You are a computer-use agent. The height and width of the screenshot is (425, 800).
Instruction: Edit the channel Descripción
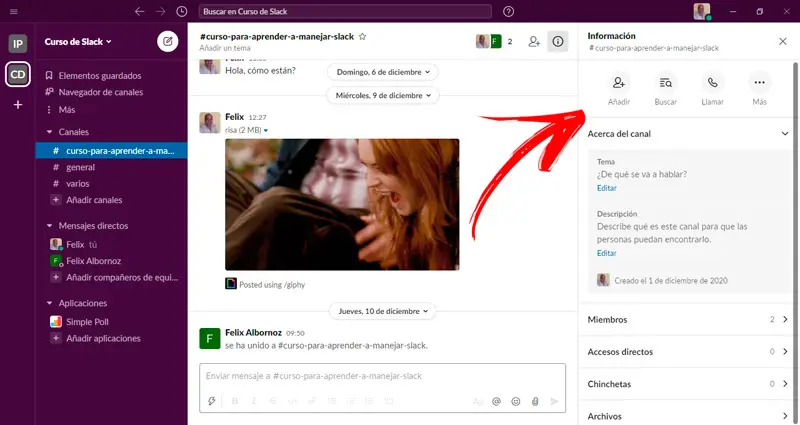coord(607,253)
